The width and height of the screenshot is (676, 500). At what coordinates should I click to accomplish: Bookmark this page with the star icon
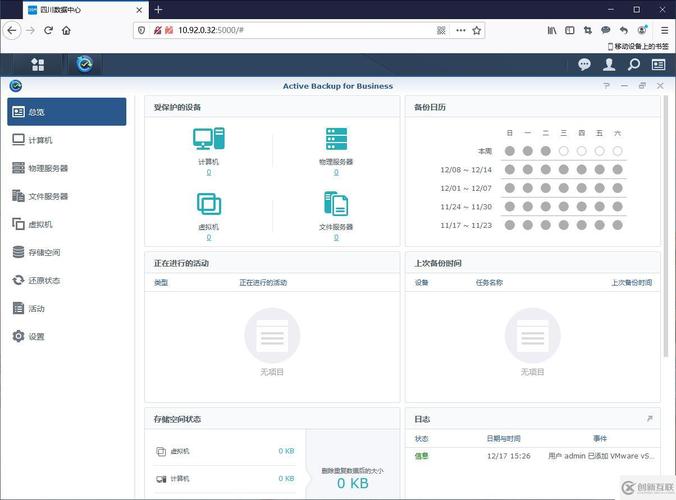click(x=477, y=30)
